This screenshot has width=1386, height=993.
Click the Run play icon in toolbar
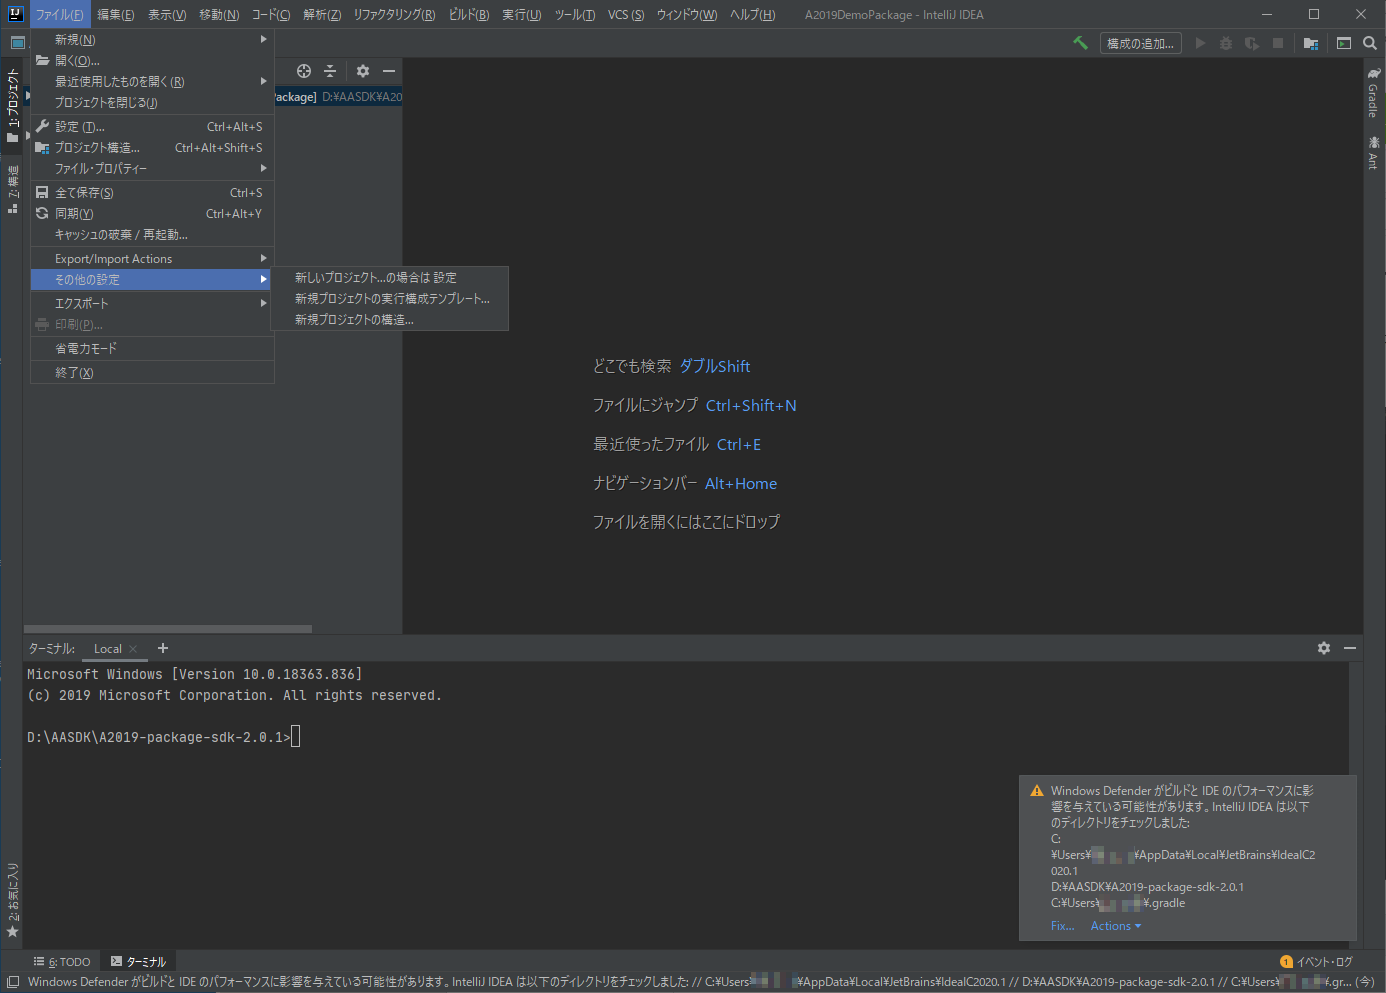(x=1200, y=43)
